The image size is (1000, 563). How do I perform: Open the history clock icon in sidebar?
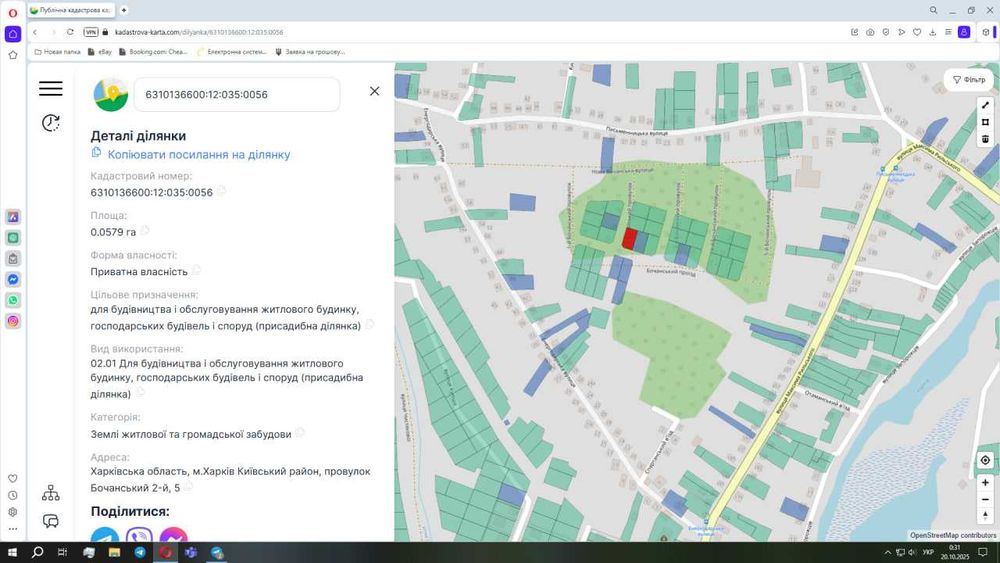click(x=50, y=123)
